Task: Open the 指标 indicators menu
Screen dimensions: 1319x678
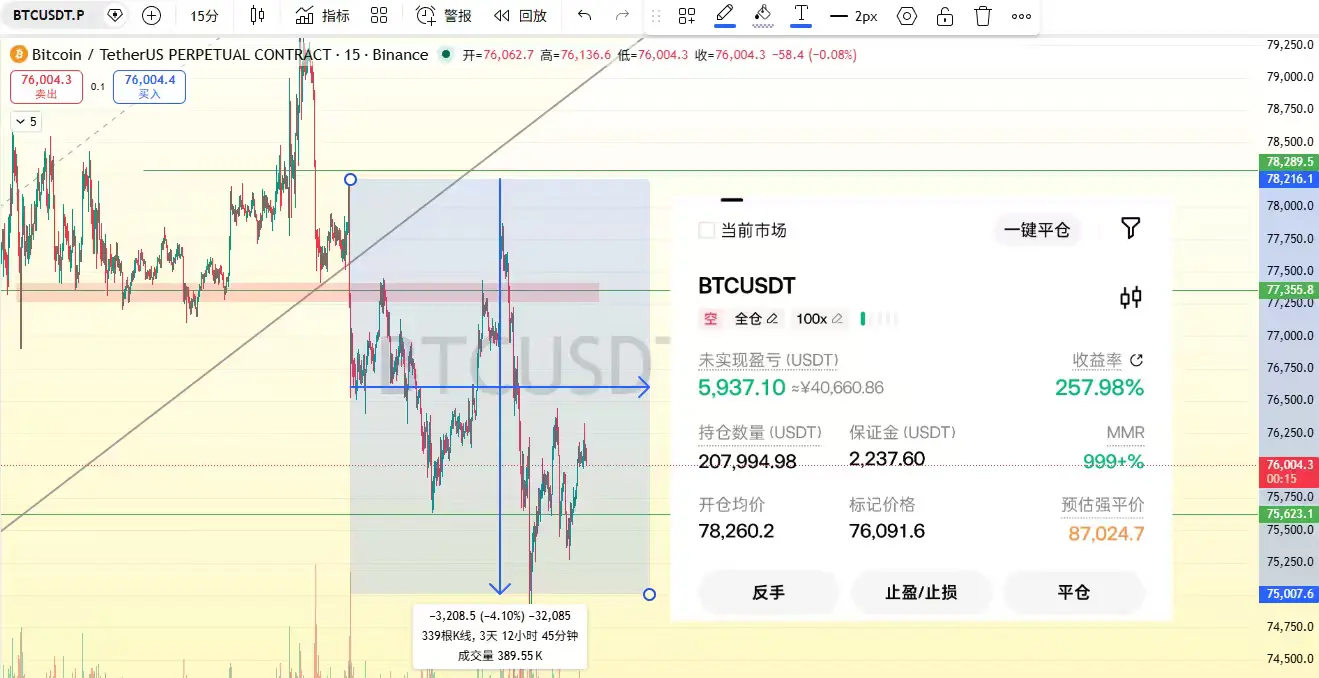Action: click(x=323, y=16)
